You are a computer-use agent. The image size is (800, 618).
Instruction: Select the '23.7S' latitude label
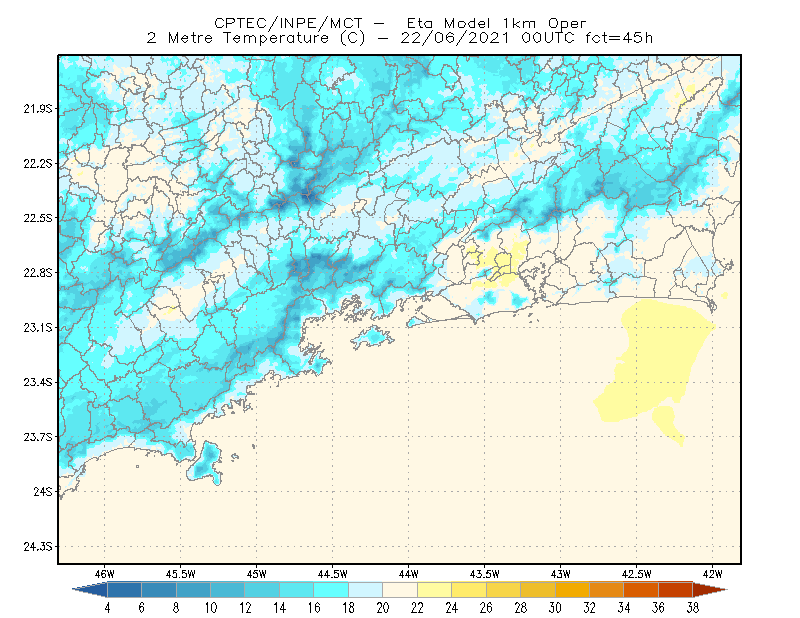38,437
